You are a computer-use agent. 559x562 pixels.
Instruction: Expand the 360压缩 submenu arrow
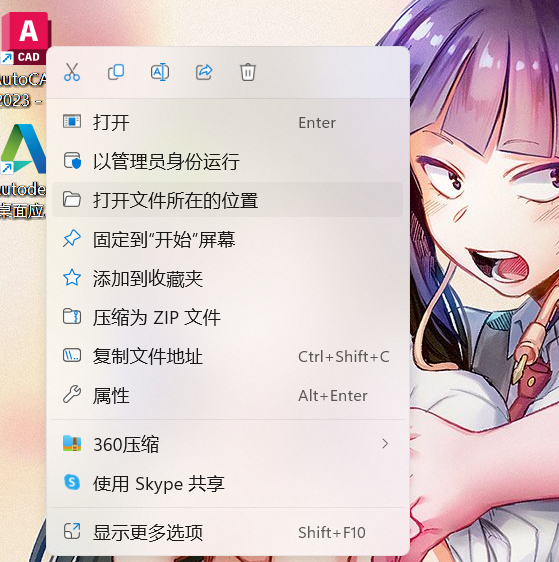pos(385,444)
